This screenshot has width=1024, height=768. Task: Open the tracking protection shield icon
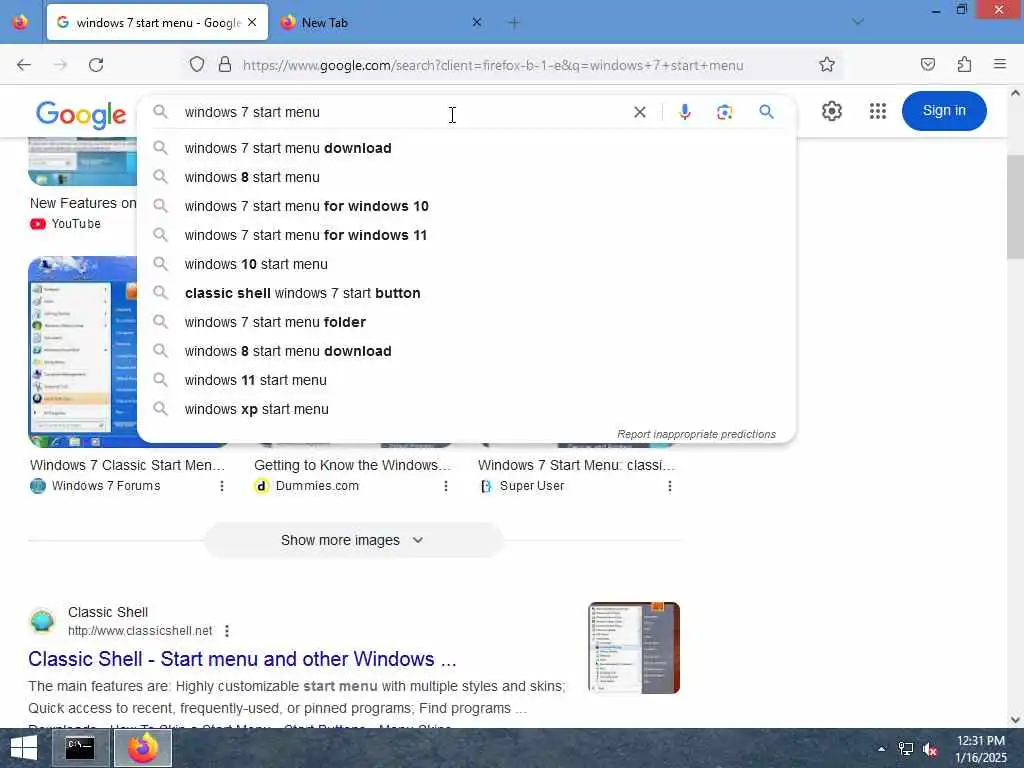(x=197, y=65)
